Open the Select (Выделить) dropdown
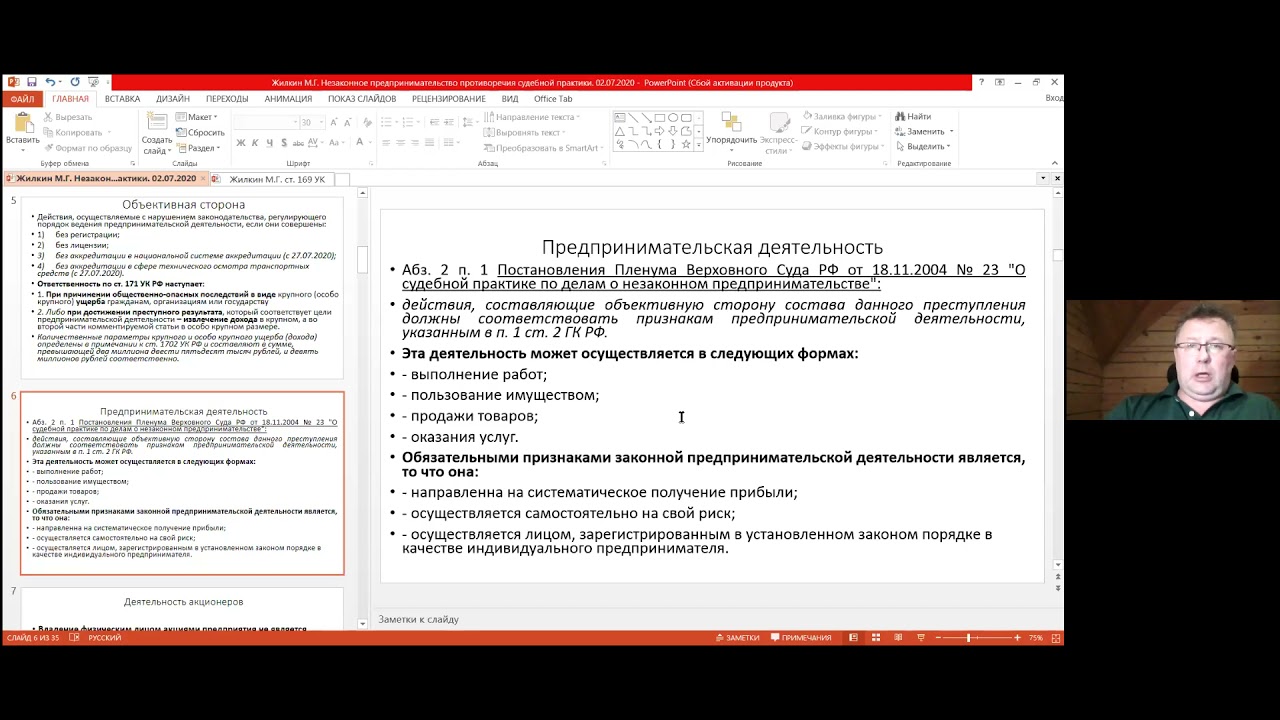This screenshot has width=1280, height=720. pyautogui.click(x=922, y=147)
